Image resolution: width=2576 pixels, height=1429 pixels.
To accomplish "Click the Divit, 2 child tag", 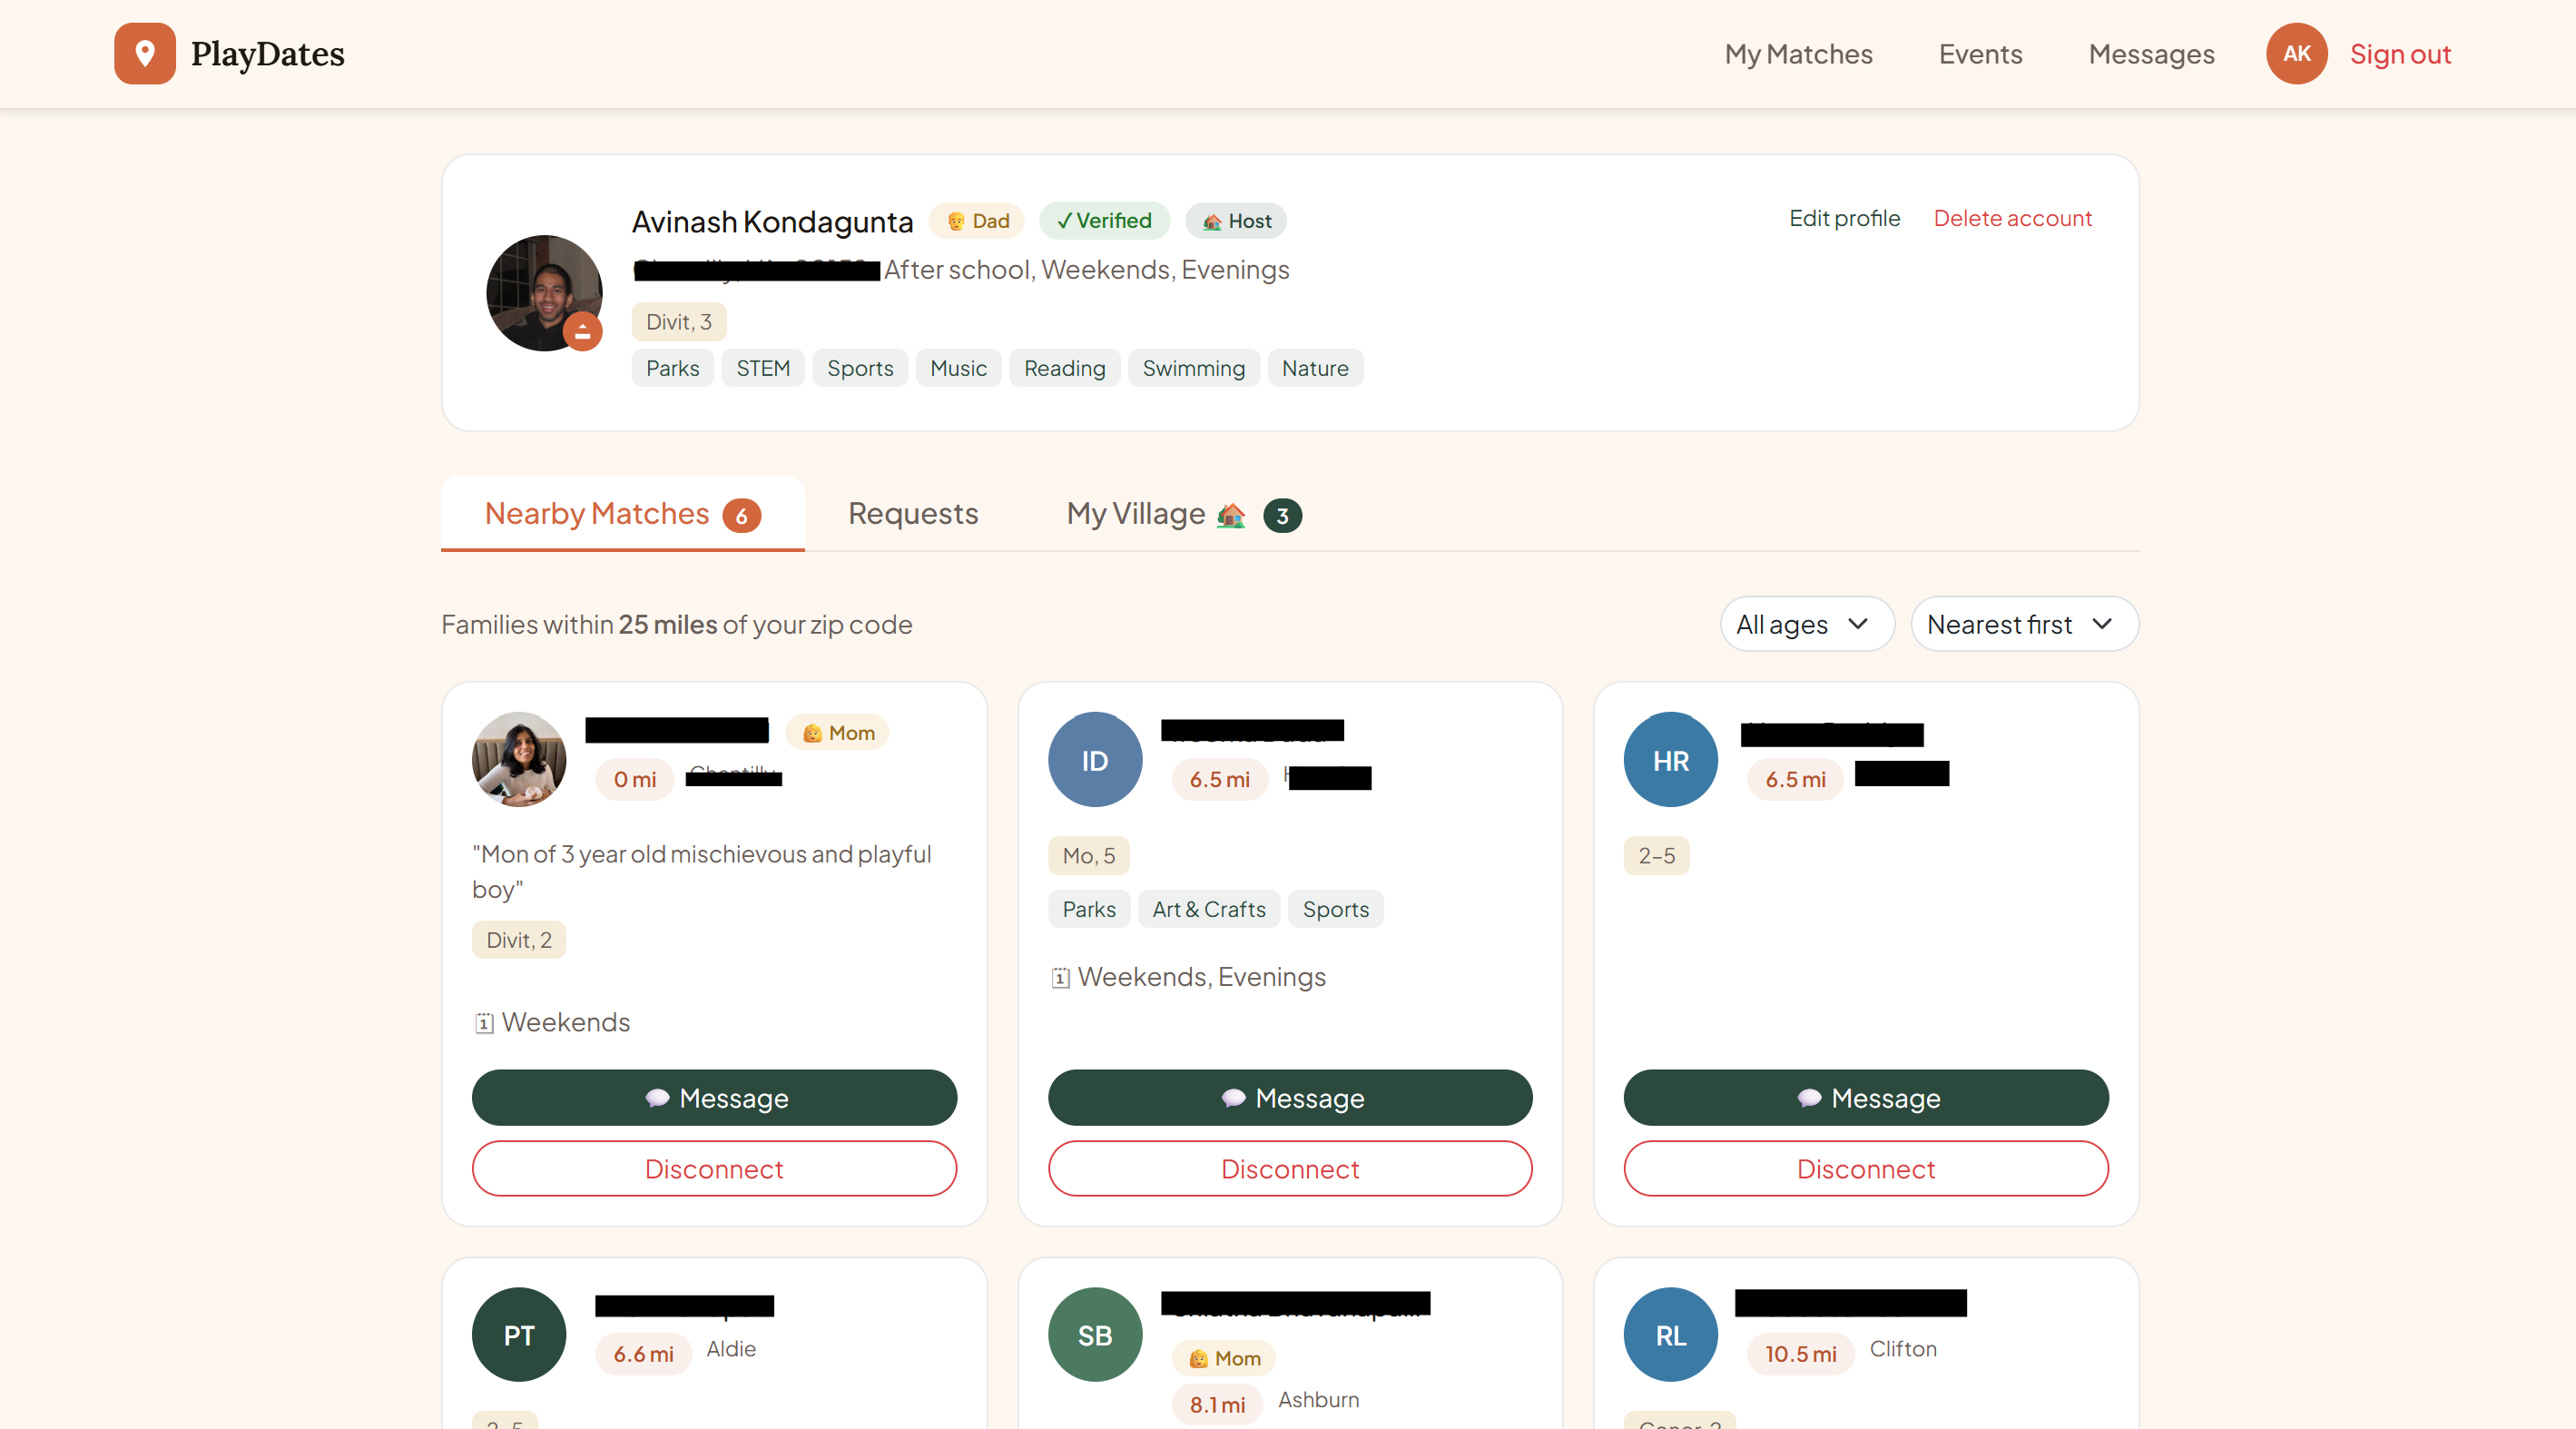I will (x=519, y=940).
